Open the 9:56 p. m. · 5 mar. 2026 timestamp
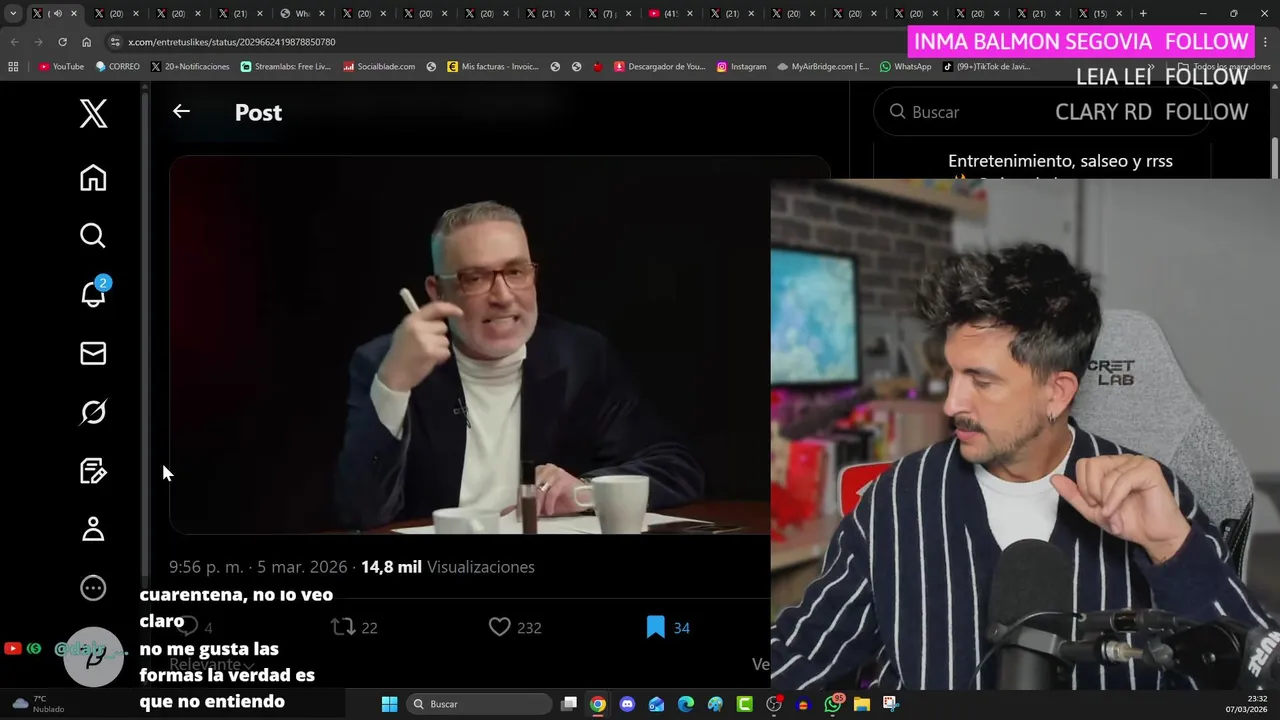Viewport: 1280px width, 720px height. [258, 567]
